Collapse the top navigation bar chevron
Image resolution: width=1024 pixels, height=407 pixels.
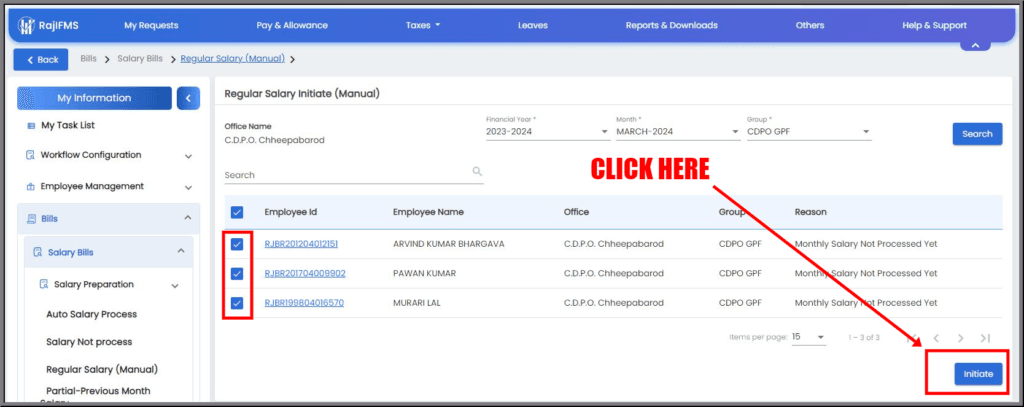tap(975, 45)
